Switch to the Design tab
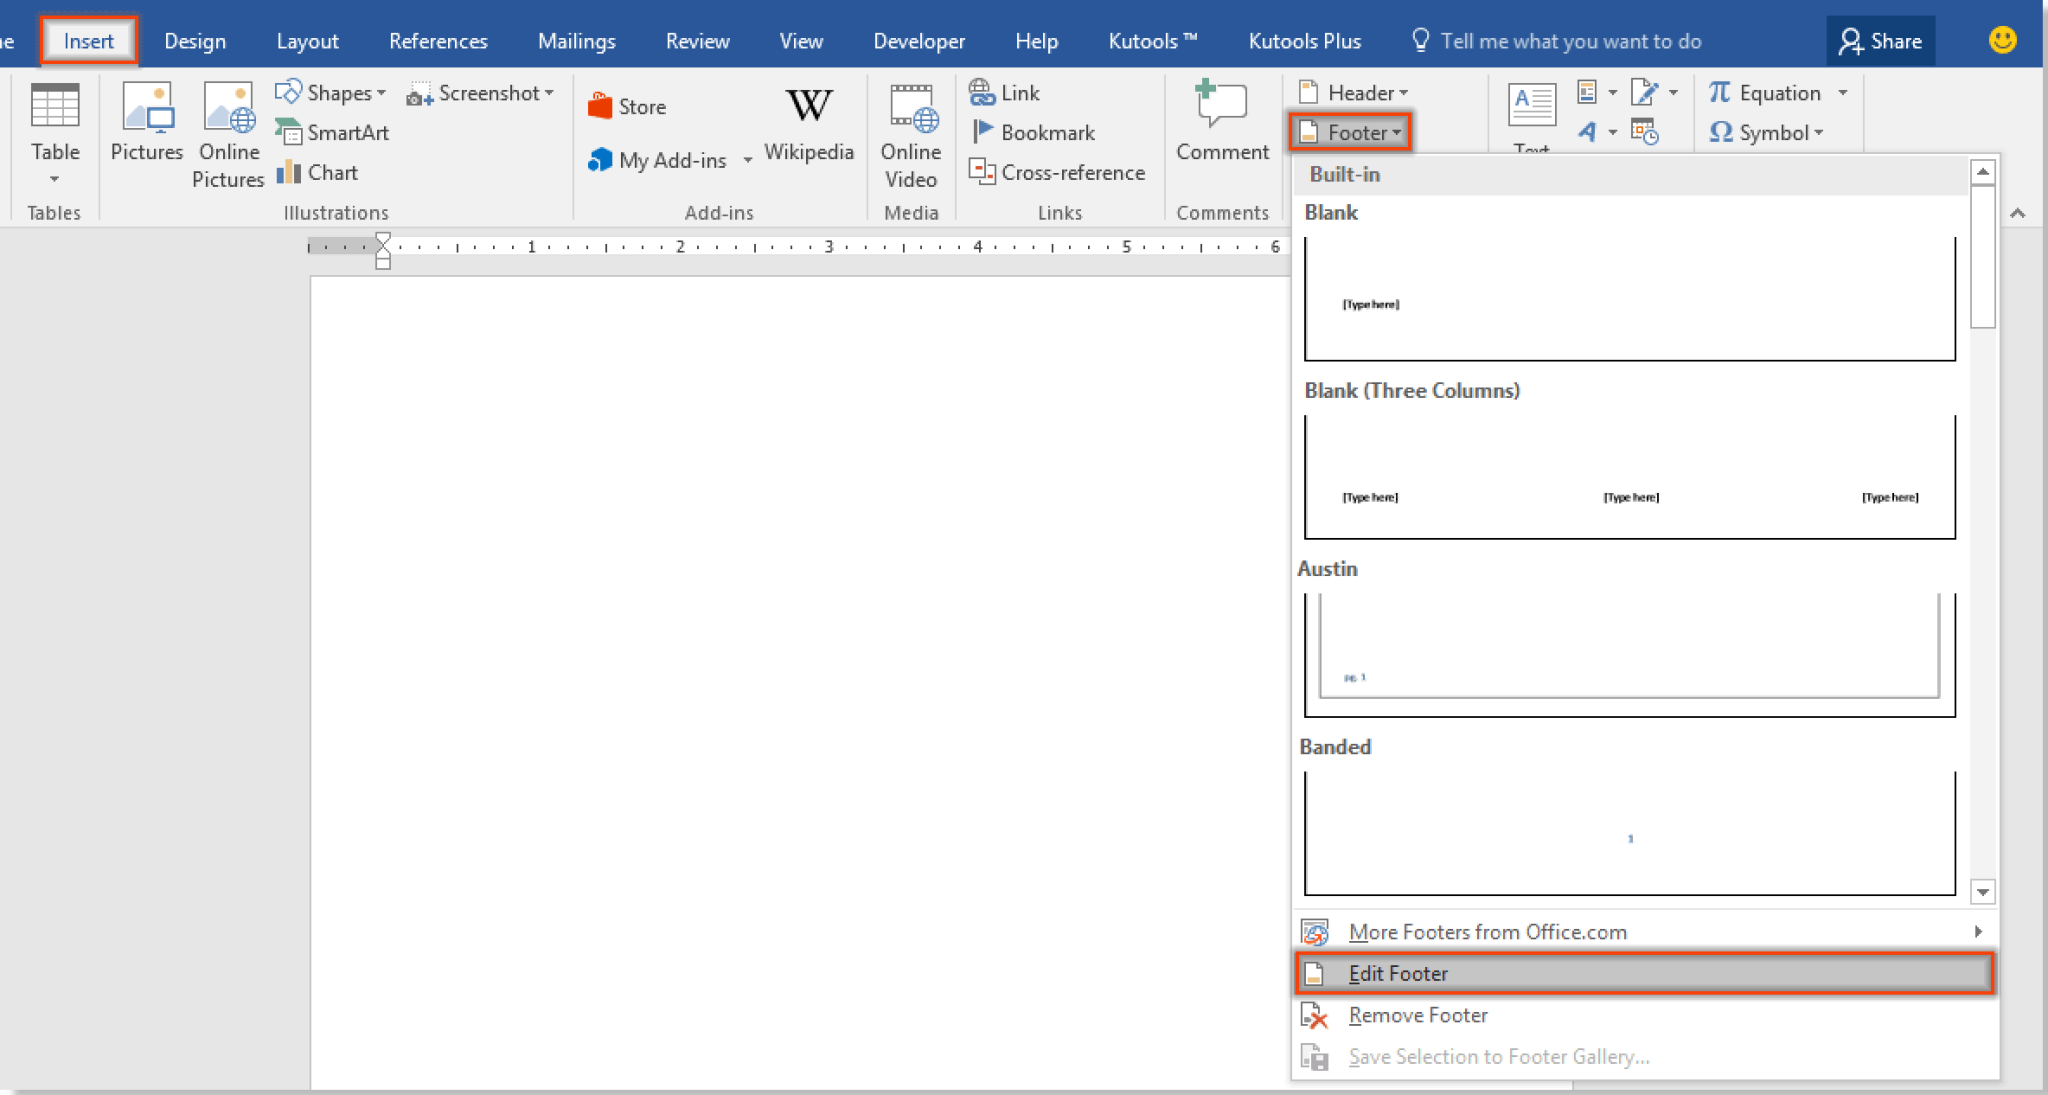Screen dimensions: 2048x1095 196,40
